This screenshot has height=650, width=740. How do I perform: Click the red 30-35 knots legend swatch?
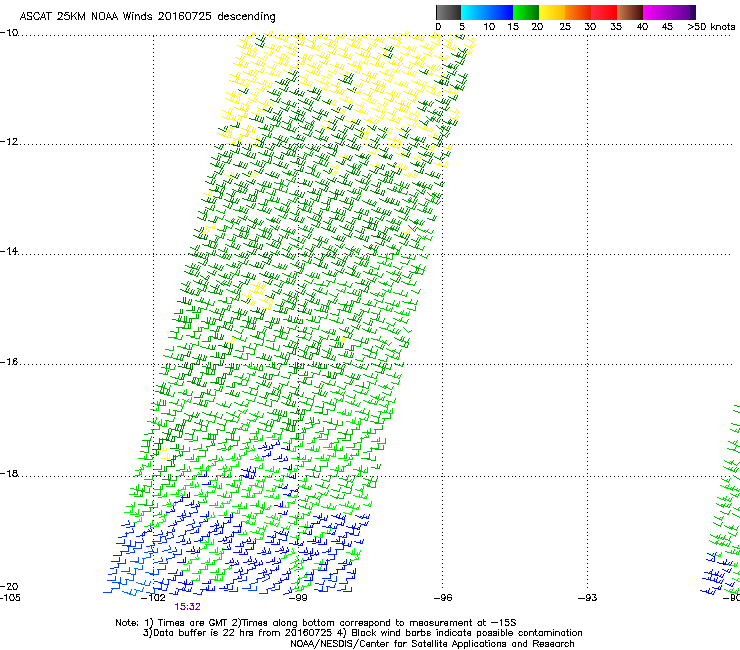tap(604, 12)
